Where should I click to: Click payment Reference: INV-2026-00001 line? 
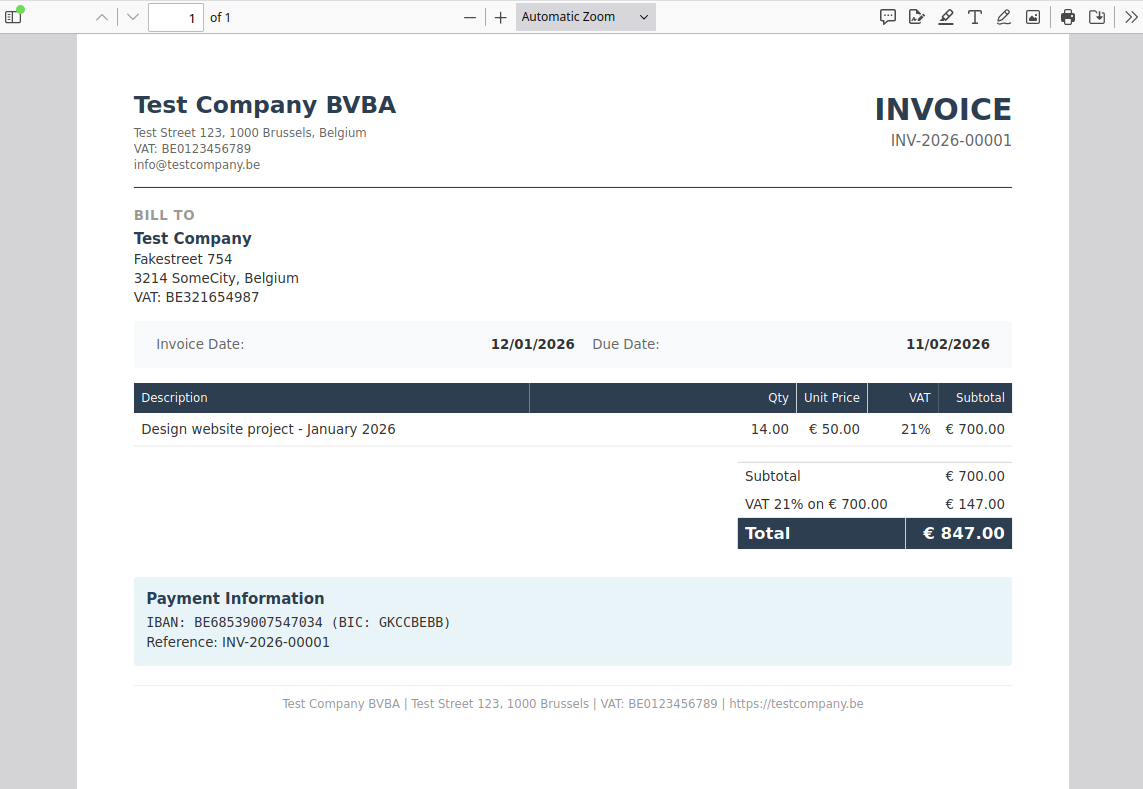pyautogui.click(x=238, y=642)
